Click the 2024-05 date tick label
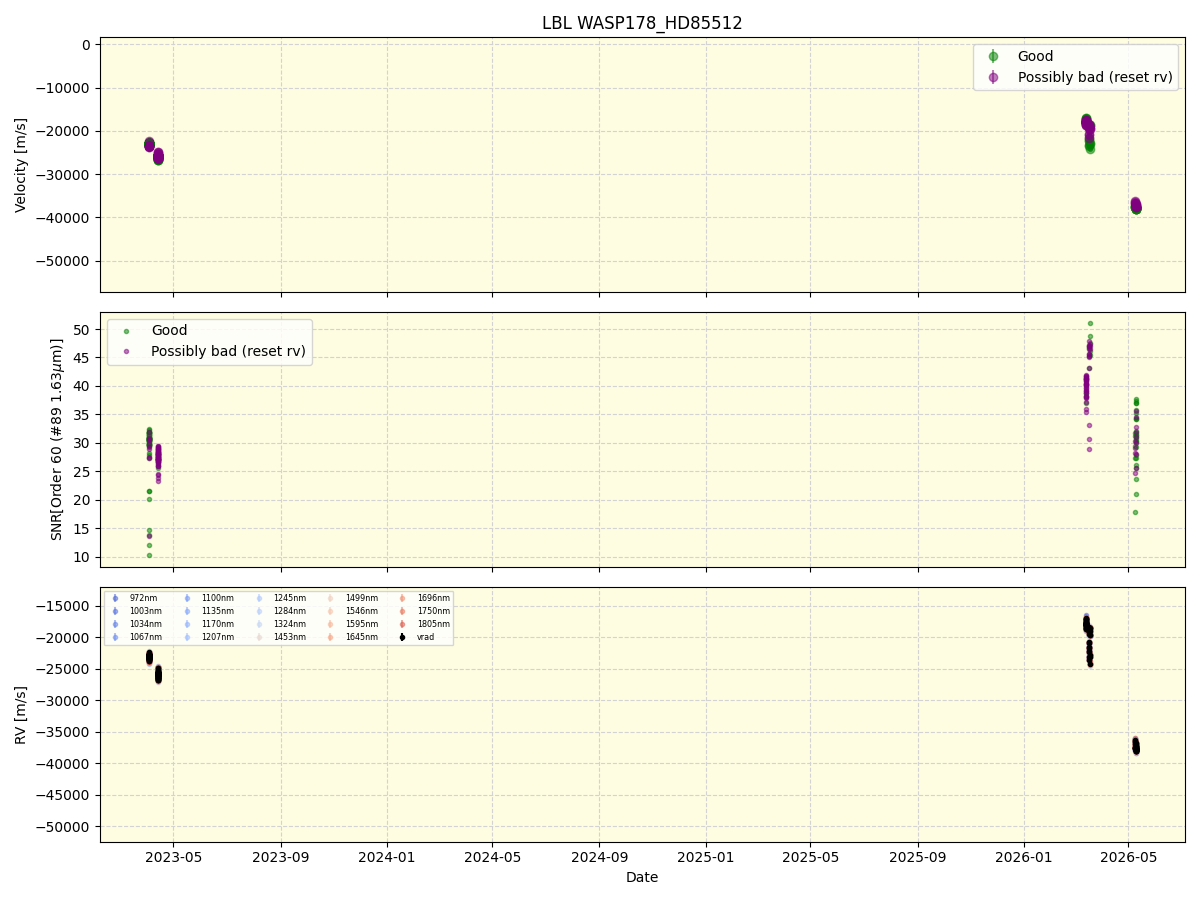 [493, 857]
